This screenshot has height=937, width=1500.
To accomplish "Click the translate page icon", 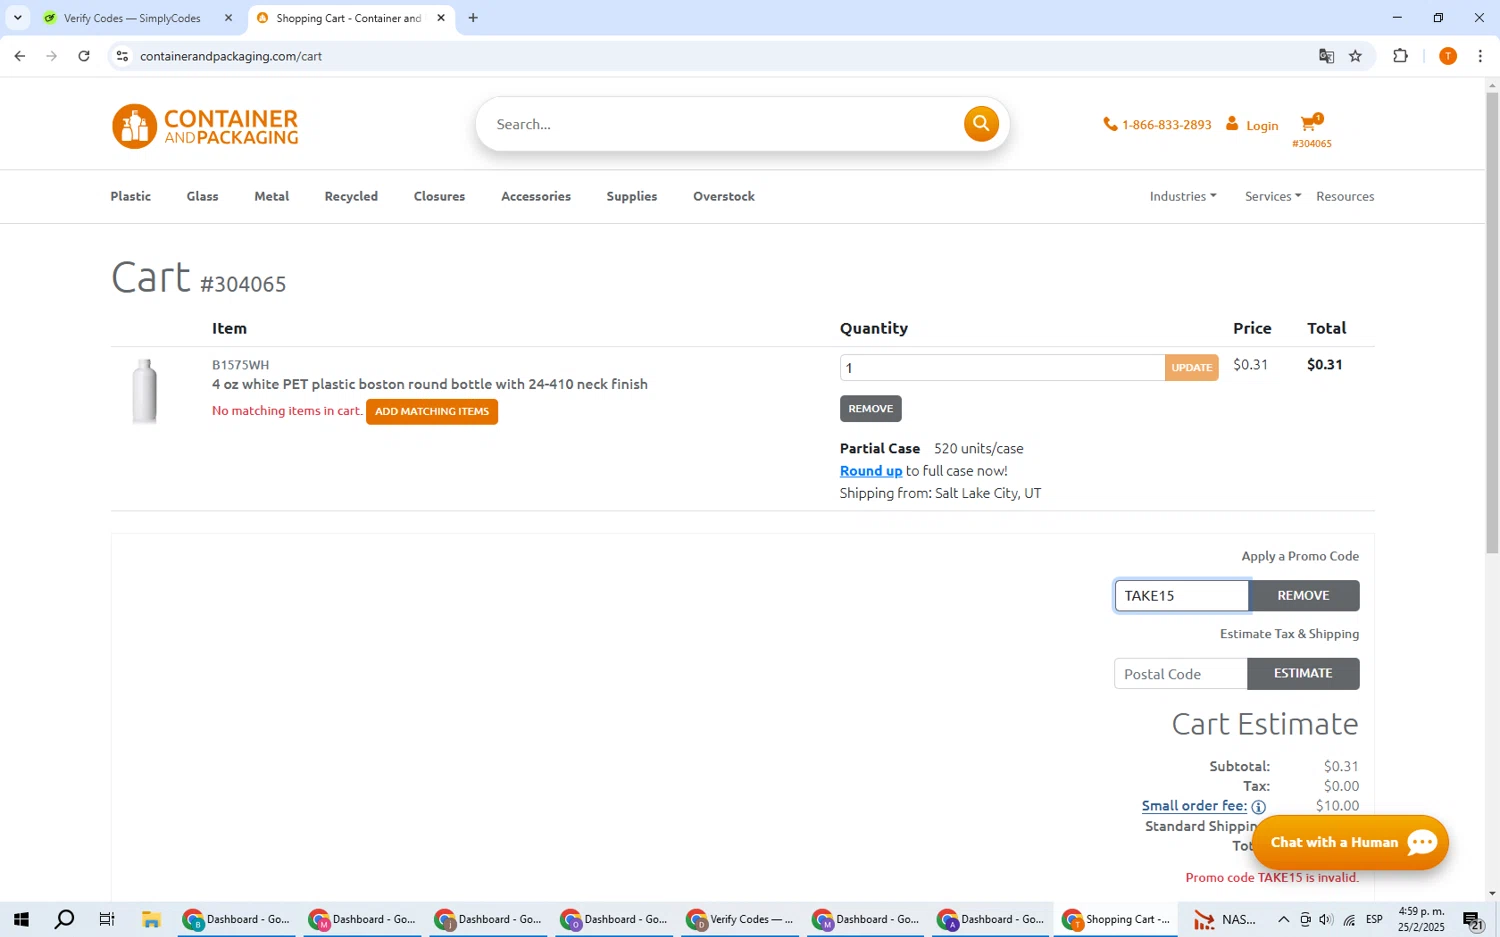I will (x=1326, y=56).
